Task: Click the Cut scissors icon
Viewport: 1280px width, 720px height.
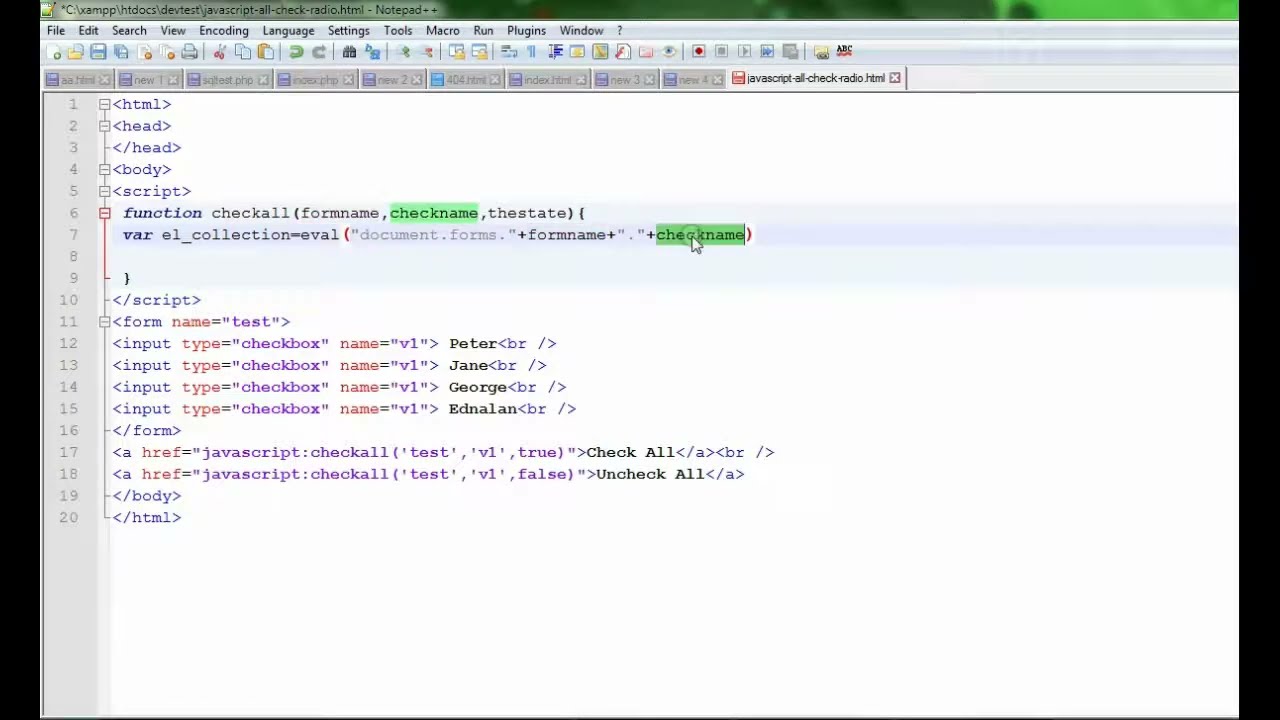Action: pos(219,52)
